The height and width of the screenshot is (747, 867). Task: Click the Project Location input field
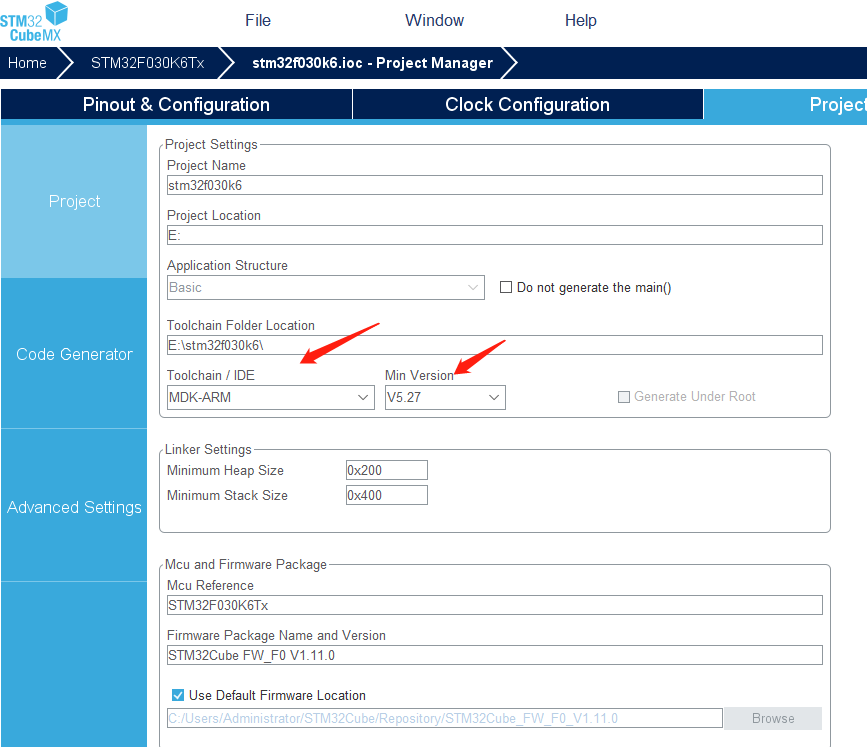click(494, 235)
